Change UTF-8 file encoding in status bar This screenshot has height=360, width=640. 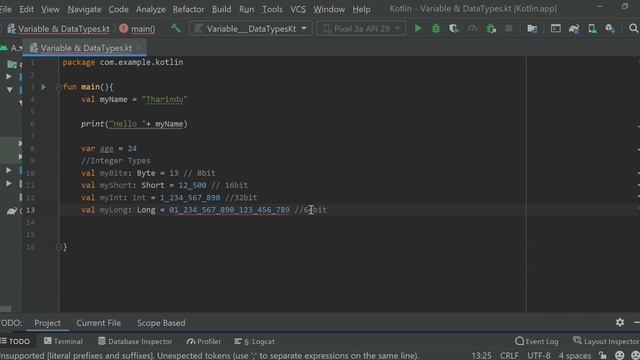point(539,356)
